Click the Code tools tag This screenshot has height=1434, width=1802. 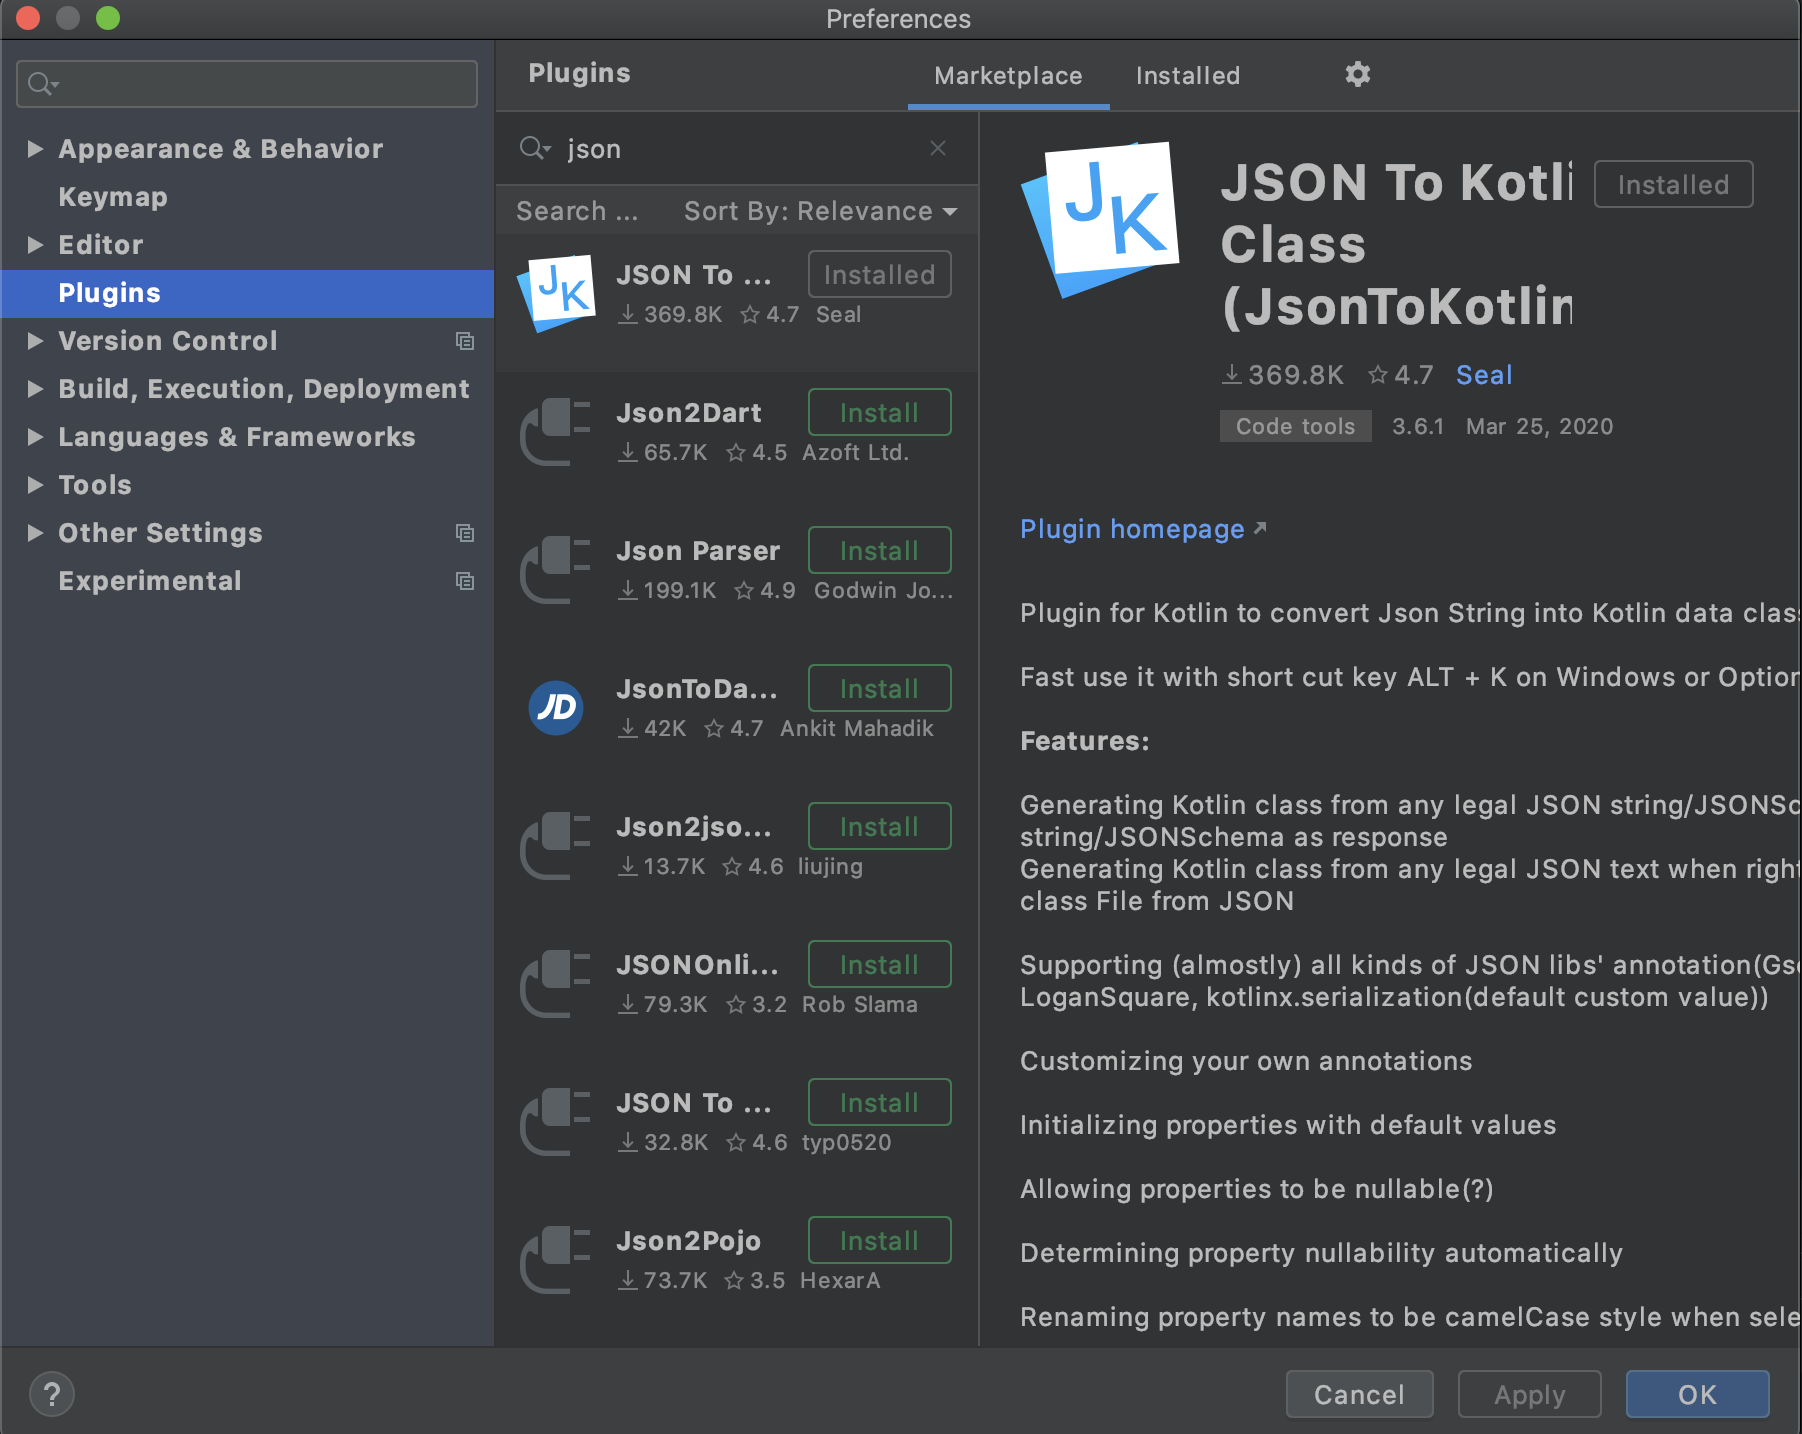point(1295,426)
